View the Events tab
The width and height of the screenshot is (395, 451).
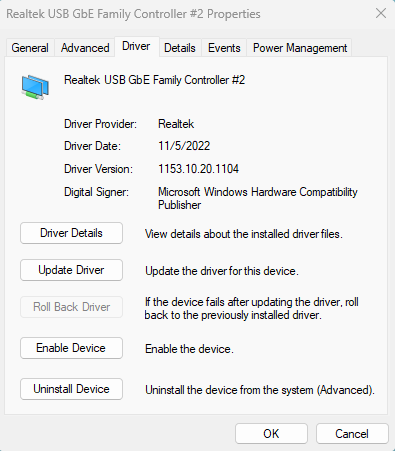tap(224, 48)
